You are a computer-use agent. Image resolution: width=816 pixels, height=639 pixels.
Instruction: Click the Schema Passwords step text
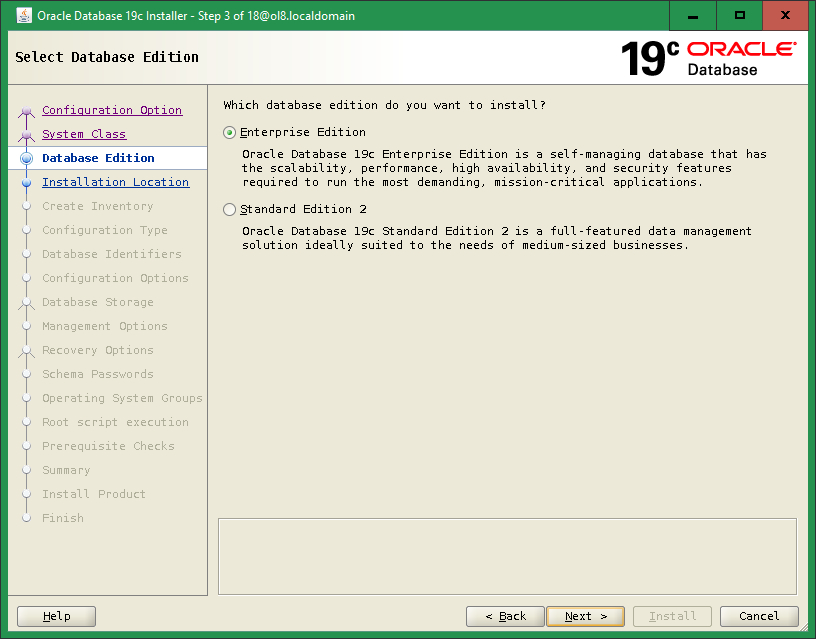tap(98, 374)
